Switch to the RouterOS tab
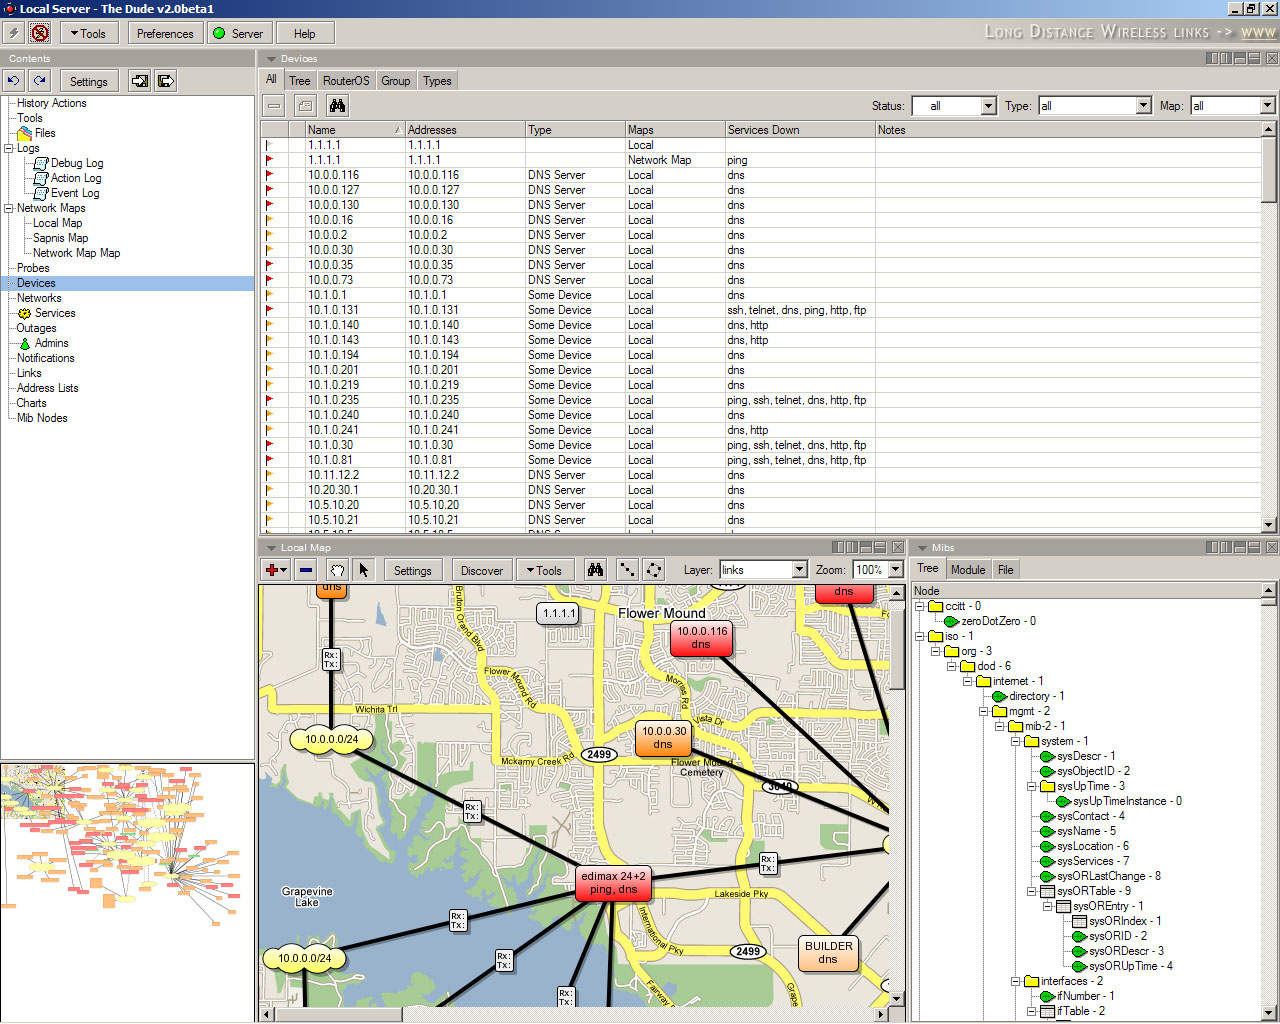The image size is (1280, 1024). tap(346, 81)
